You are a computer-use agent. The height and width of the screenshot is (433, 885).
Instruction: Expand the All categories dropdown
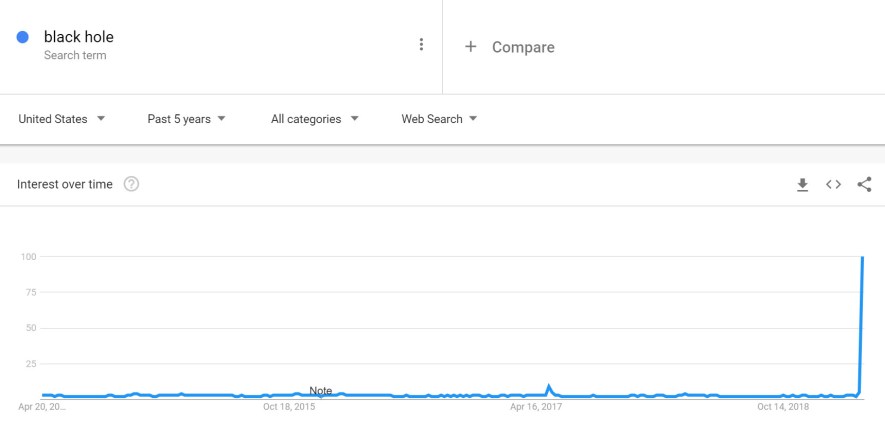[x=314, y=119]
